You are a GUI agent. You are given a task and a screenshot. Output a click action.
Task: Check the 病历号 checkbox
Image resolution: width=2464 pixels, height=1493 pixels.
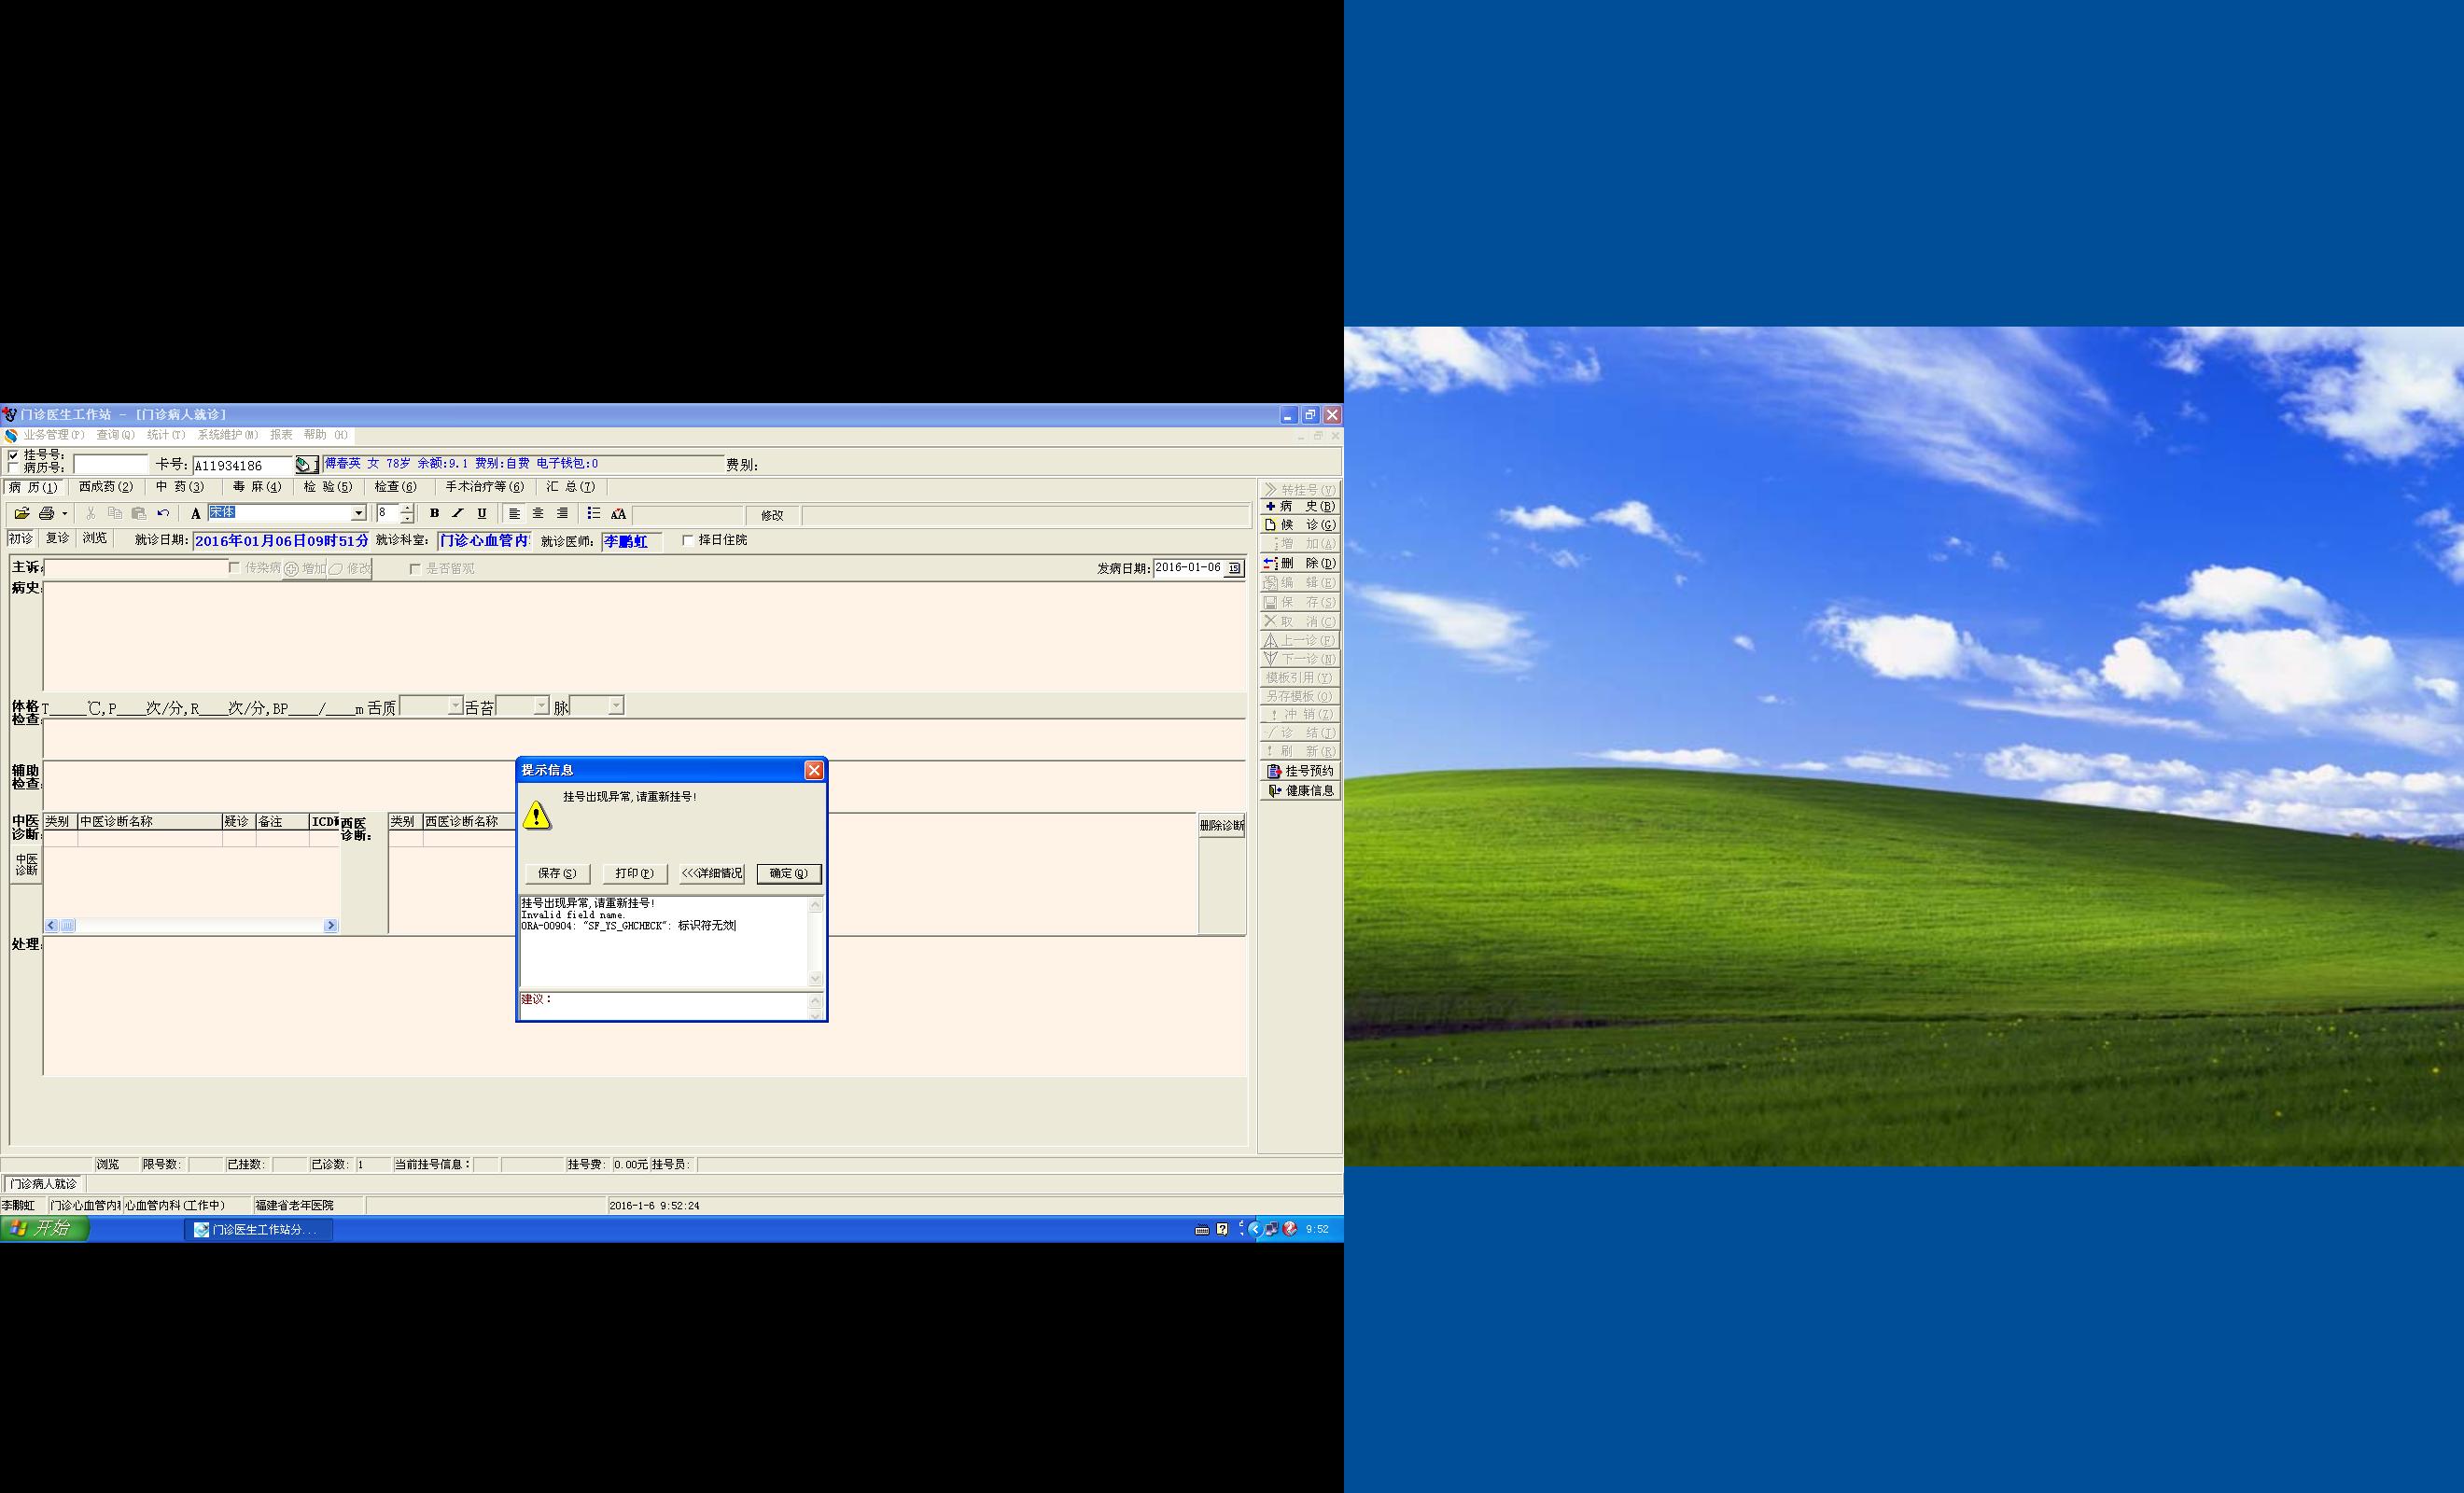[x=13, y=467]
